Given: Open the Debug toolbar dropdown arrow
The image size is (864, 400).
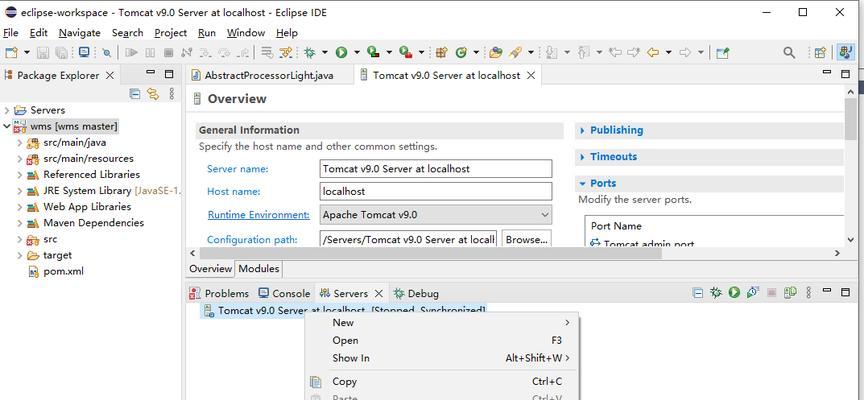Looking at the screenshot, I should (x=325, y=52).
